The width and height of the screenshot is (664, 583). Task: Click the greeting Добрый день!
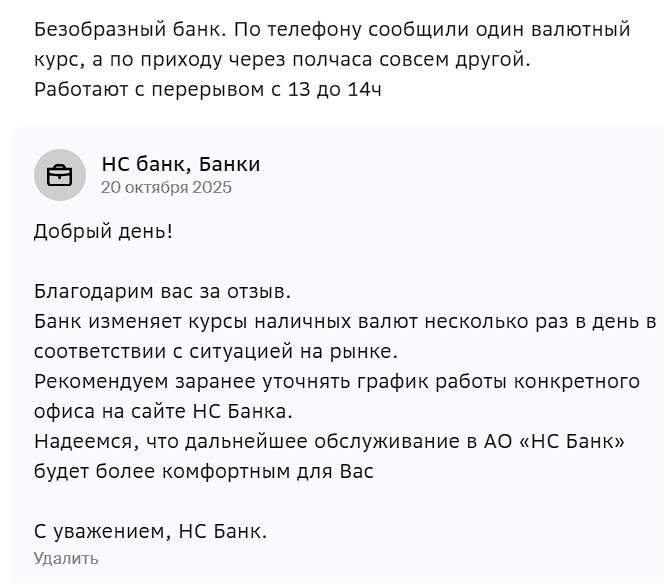(x=103, y=232)
